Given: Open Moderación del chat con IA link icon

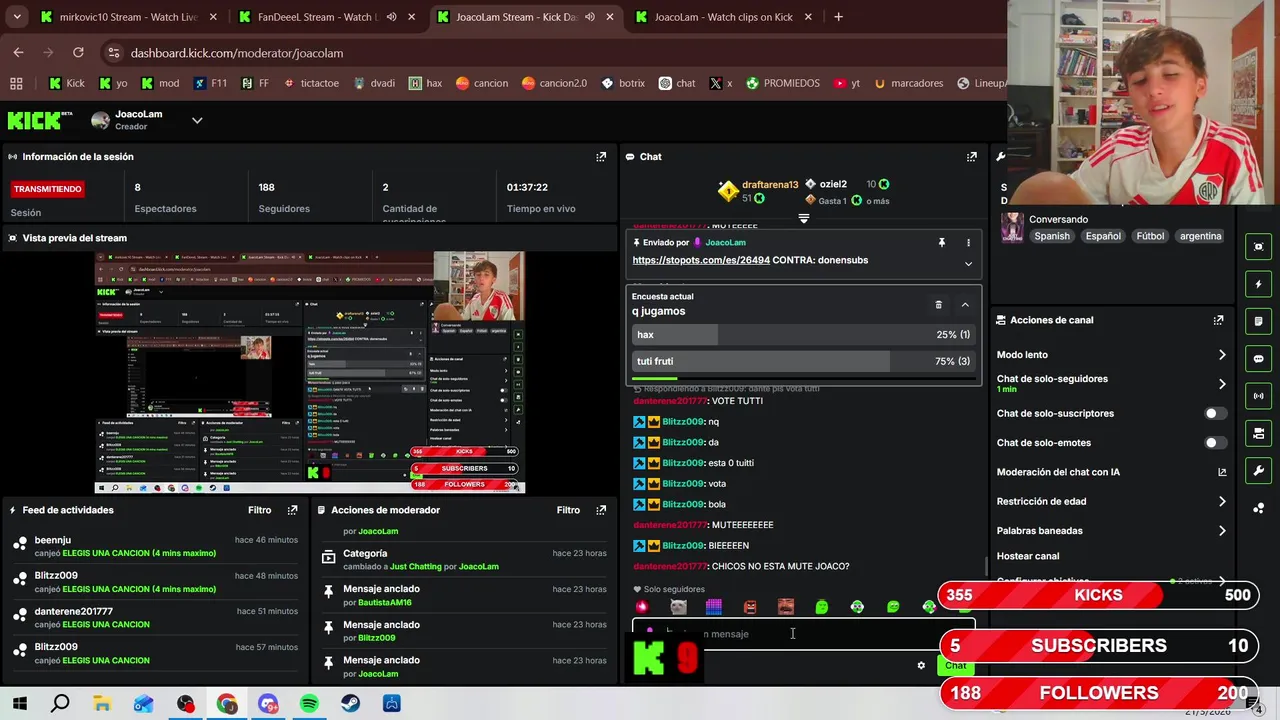Looking at the screenshot, I should [x=1222, y=472].
